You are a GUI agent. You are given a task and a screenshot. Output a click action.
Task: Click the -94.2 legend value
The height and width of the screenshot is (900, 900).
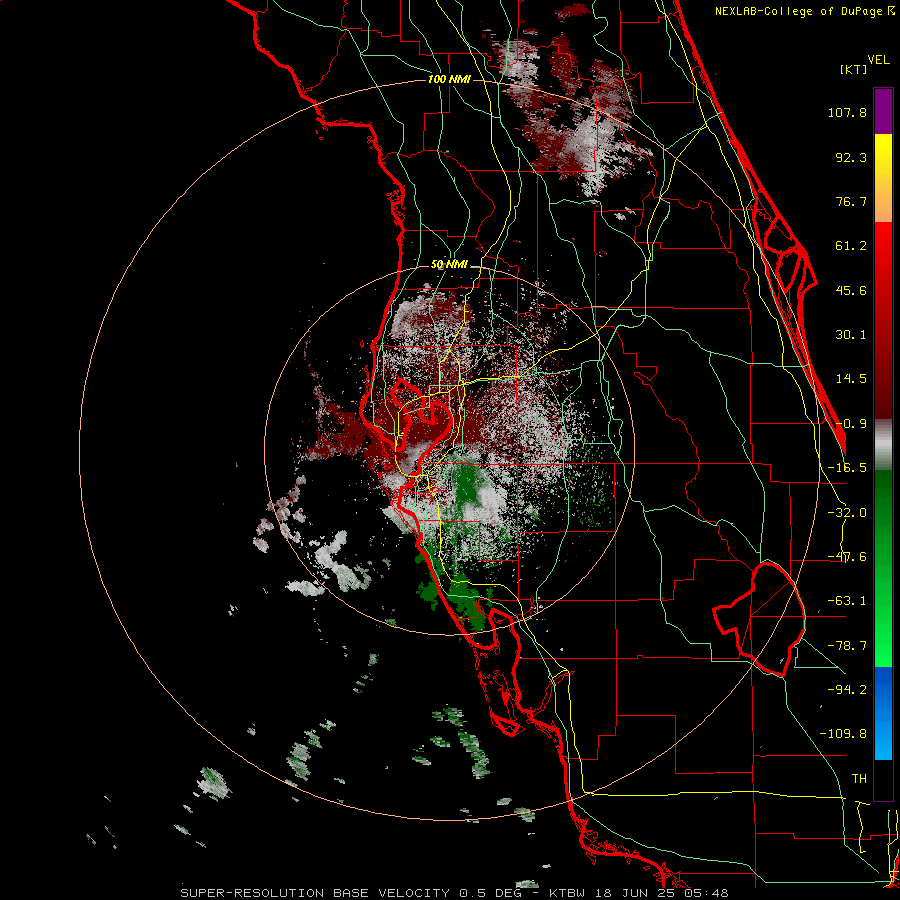coord(847,689)
